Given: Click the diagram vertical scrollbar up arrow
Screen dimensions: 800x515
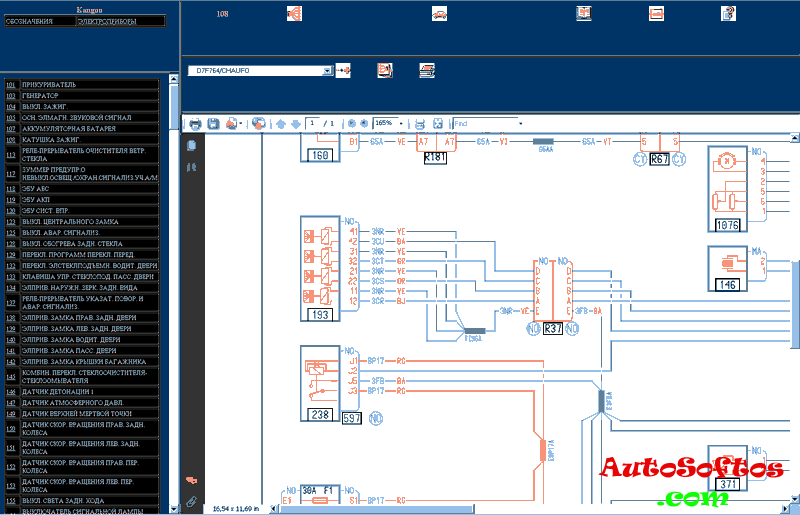Looking at the screenshot, I should point(795,138).
